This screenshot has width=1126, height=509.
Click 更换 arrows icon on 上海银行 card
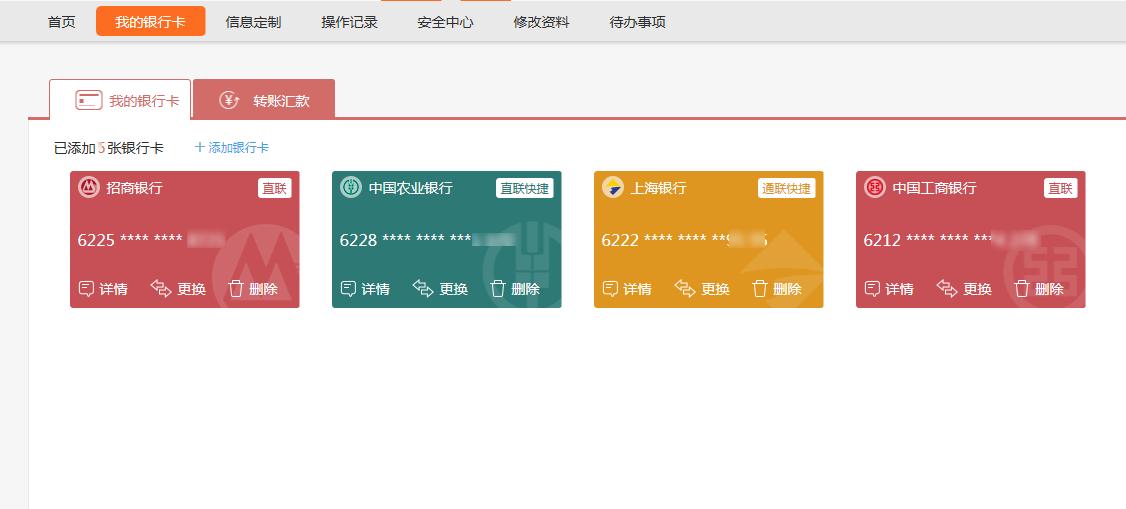[685, 289]
